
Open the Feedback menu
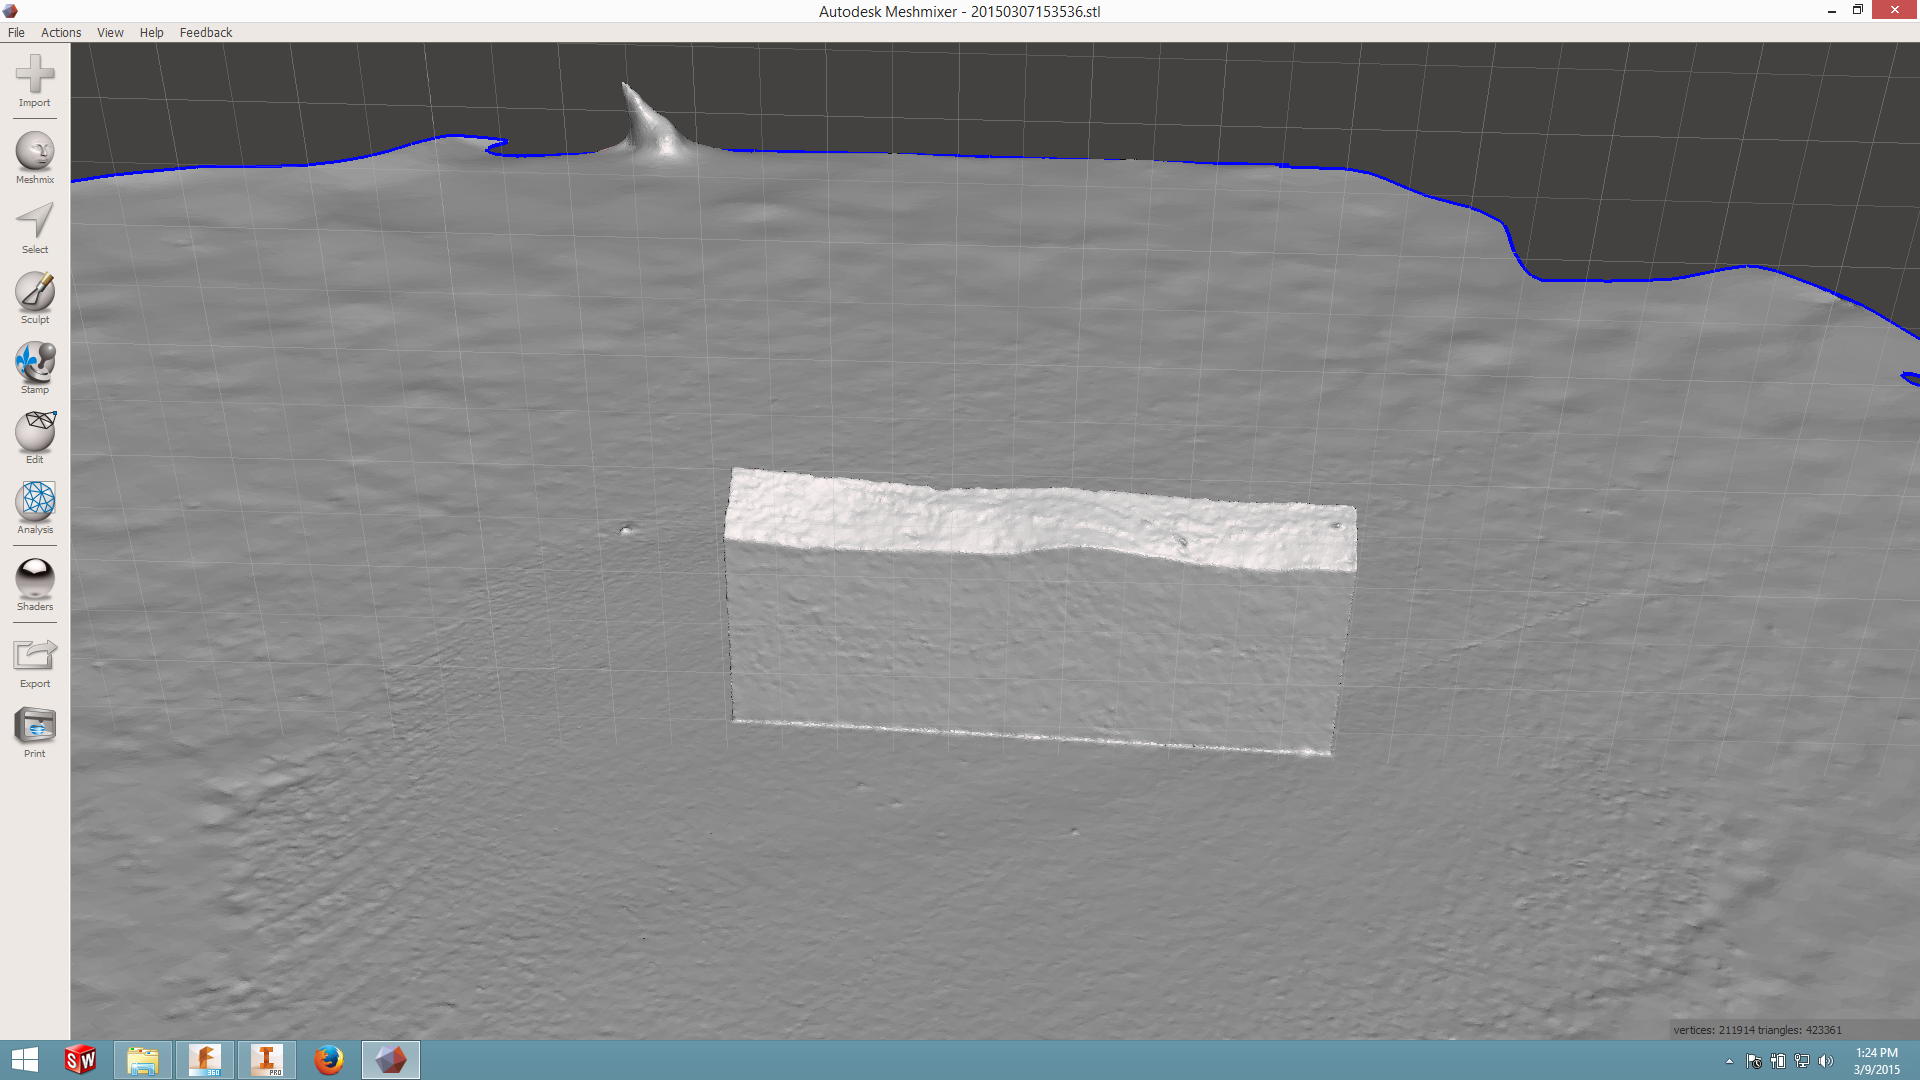(206, 32)
